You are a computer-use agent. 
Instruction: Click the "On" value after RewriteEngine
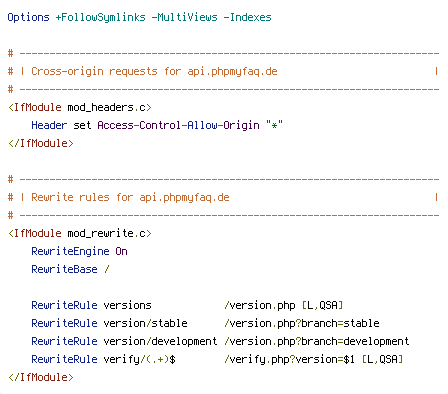pos(121,251)
